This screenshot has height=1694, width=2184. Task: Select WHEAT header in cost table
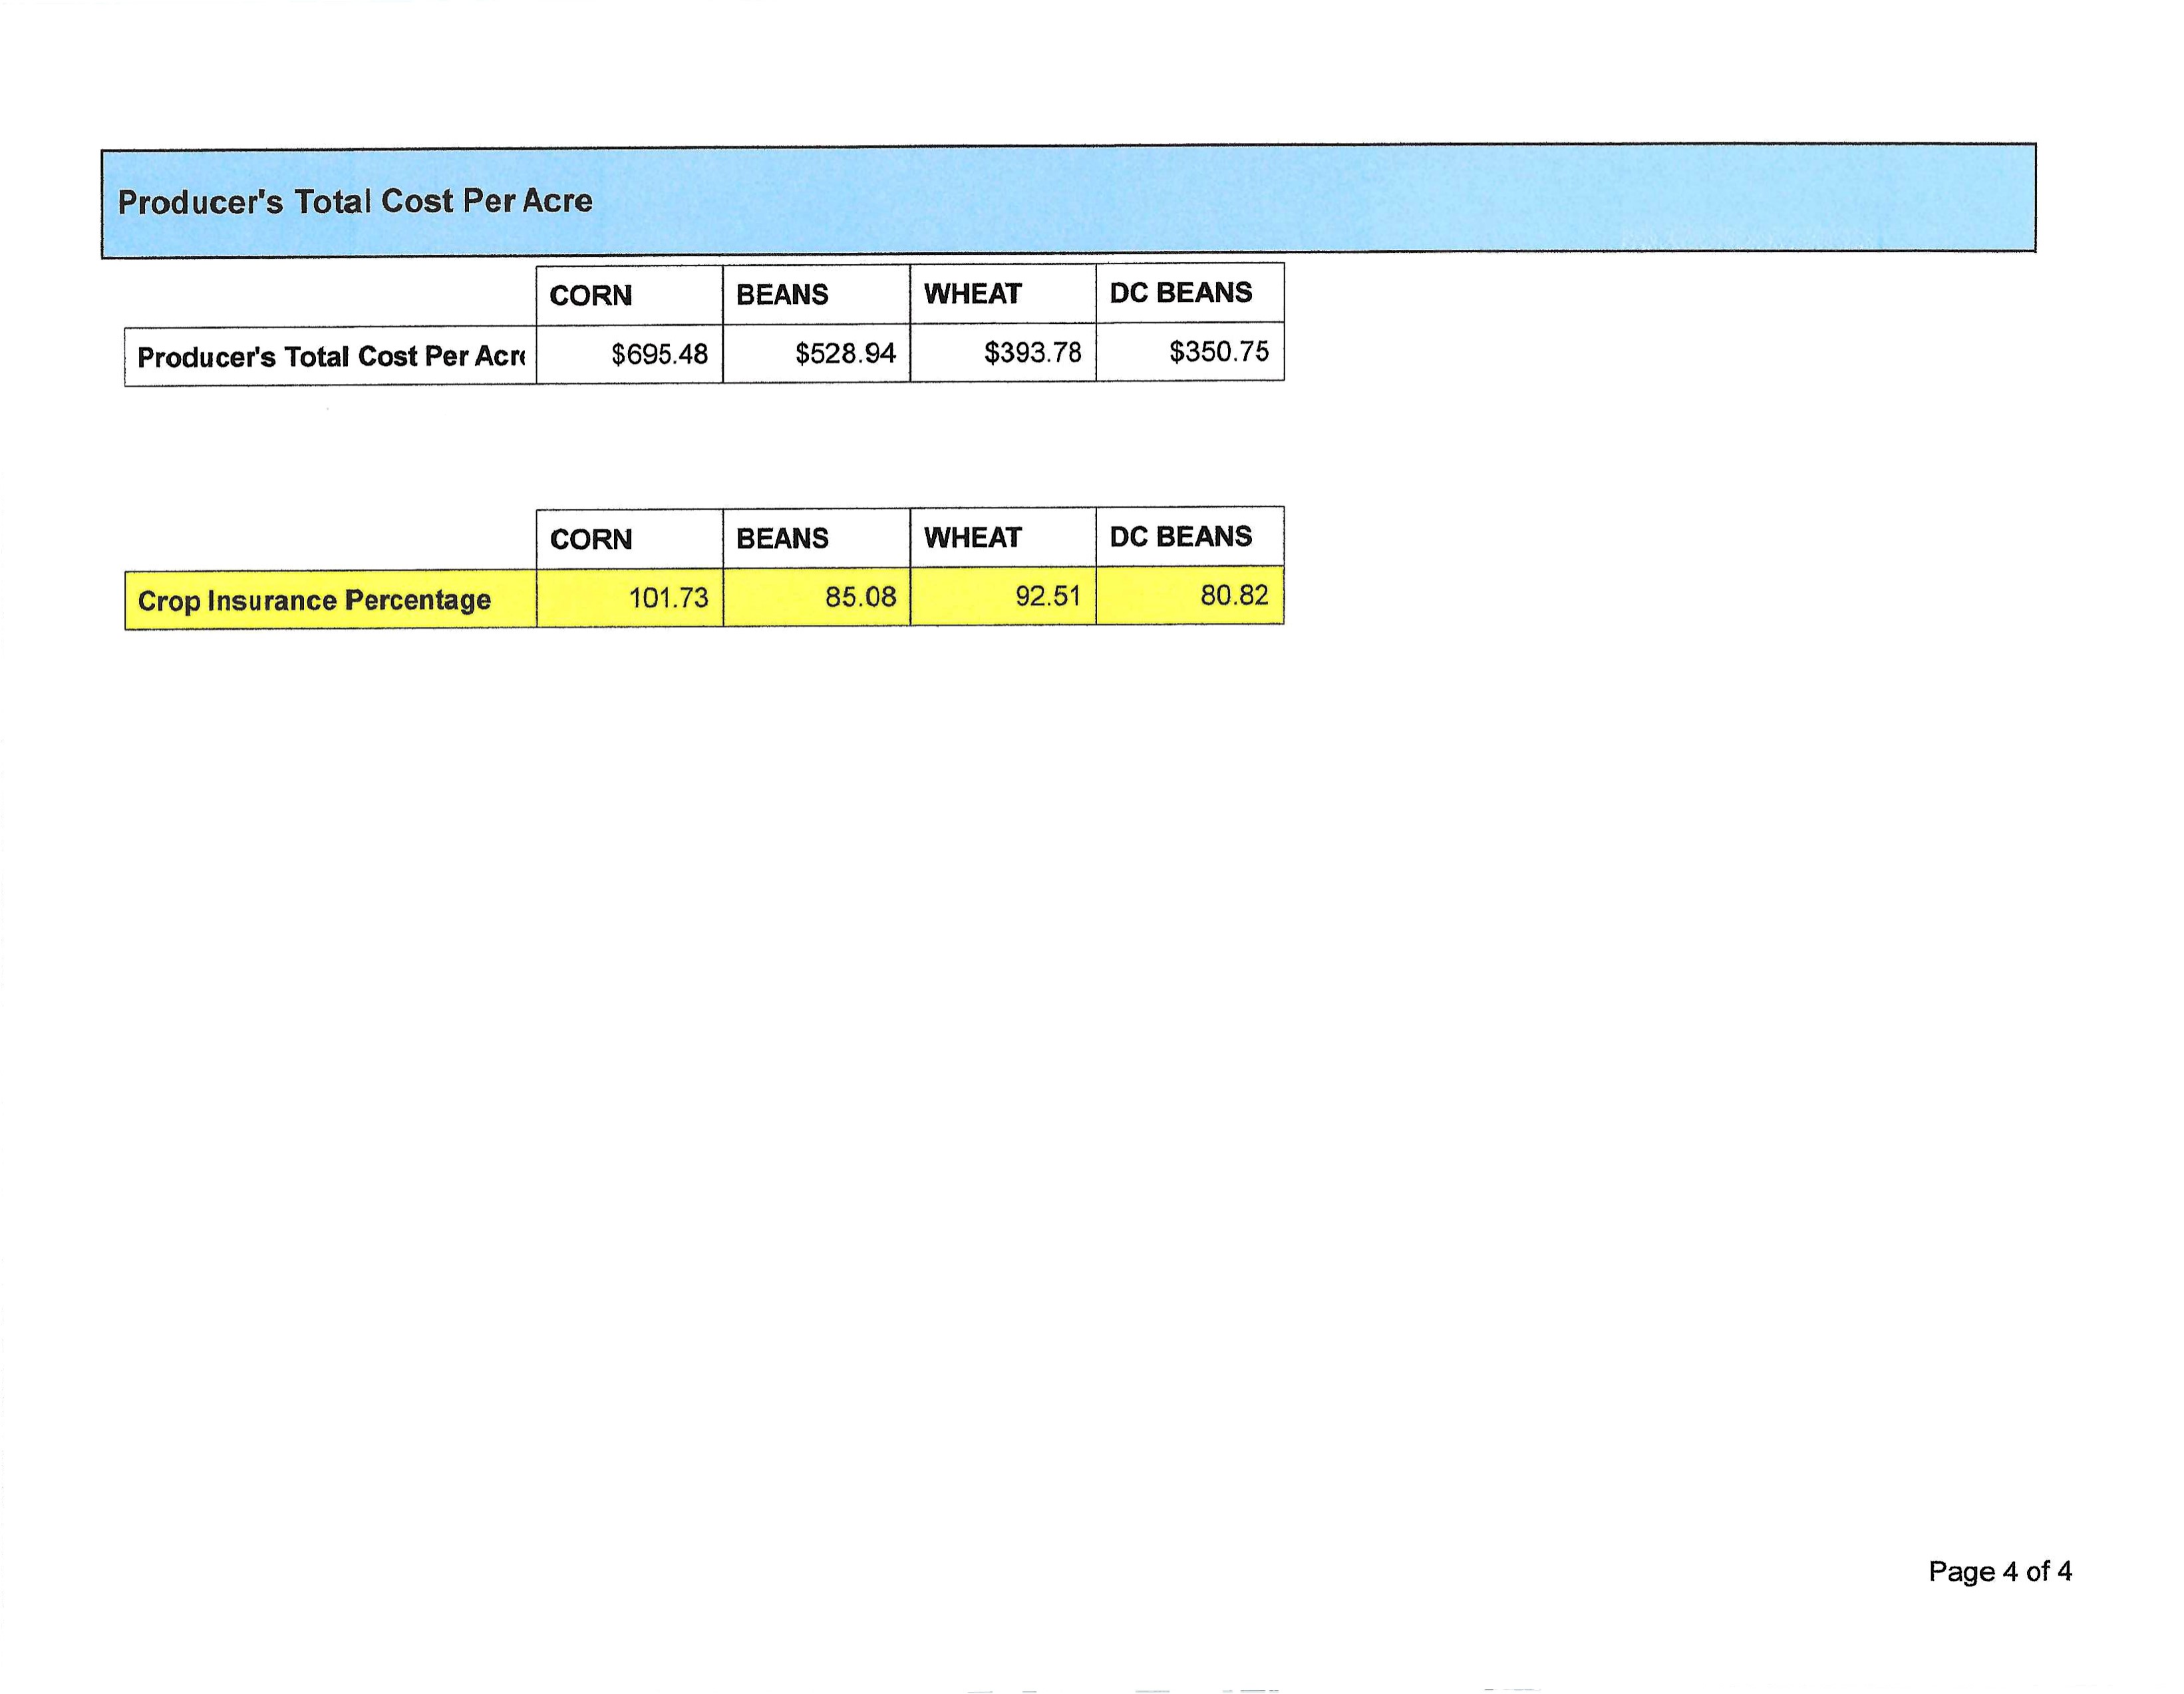click(972, 294)
